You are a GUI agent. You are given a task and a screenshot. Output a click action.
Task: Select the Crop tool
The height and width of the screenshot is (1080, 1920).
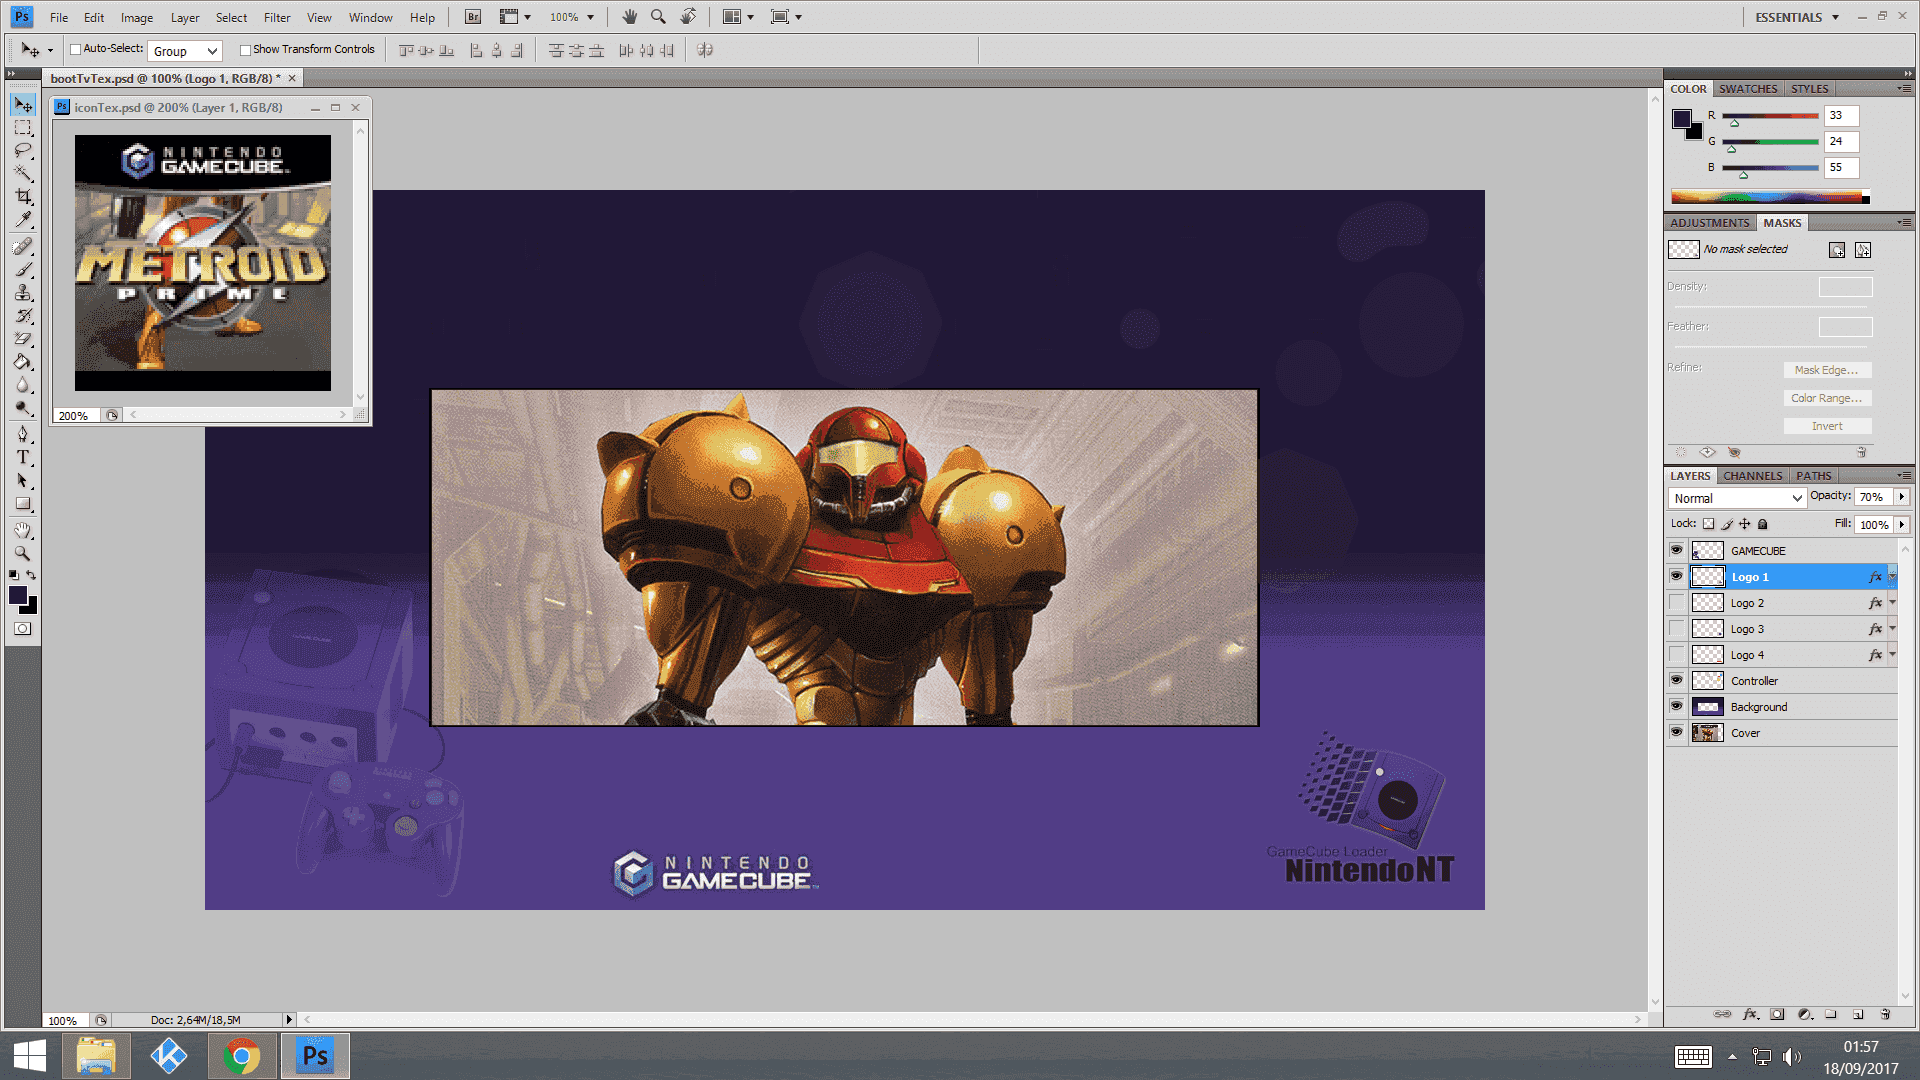click(23, 197)
